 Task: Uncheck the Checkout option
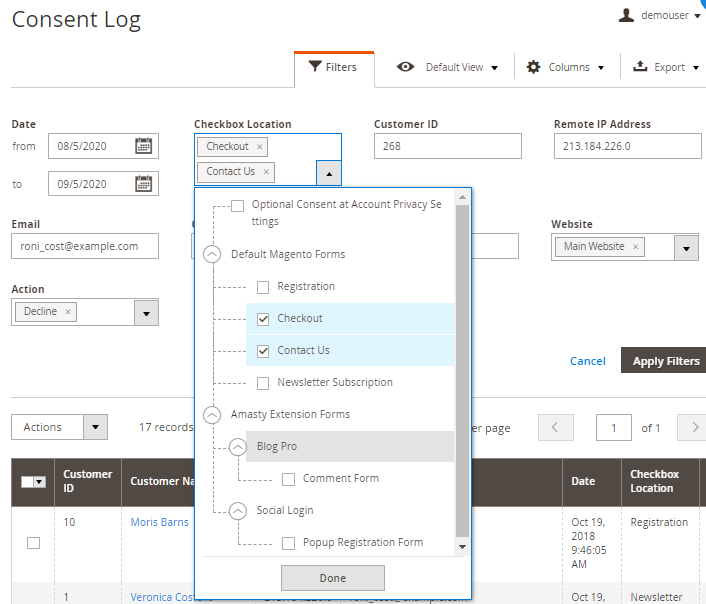tap(263, 319)
